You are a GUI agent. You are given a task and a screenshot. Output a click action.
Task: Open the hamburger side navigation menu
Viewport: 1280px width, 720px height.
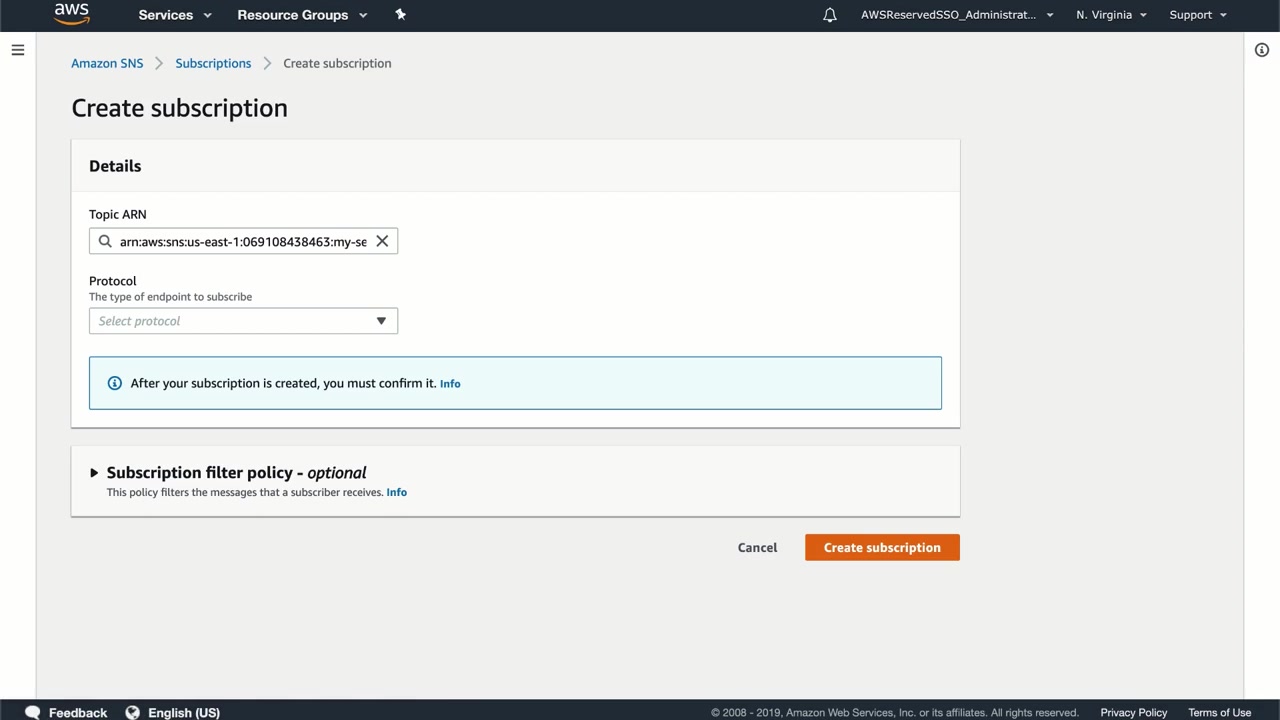click(18, 50)
